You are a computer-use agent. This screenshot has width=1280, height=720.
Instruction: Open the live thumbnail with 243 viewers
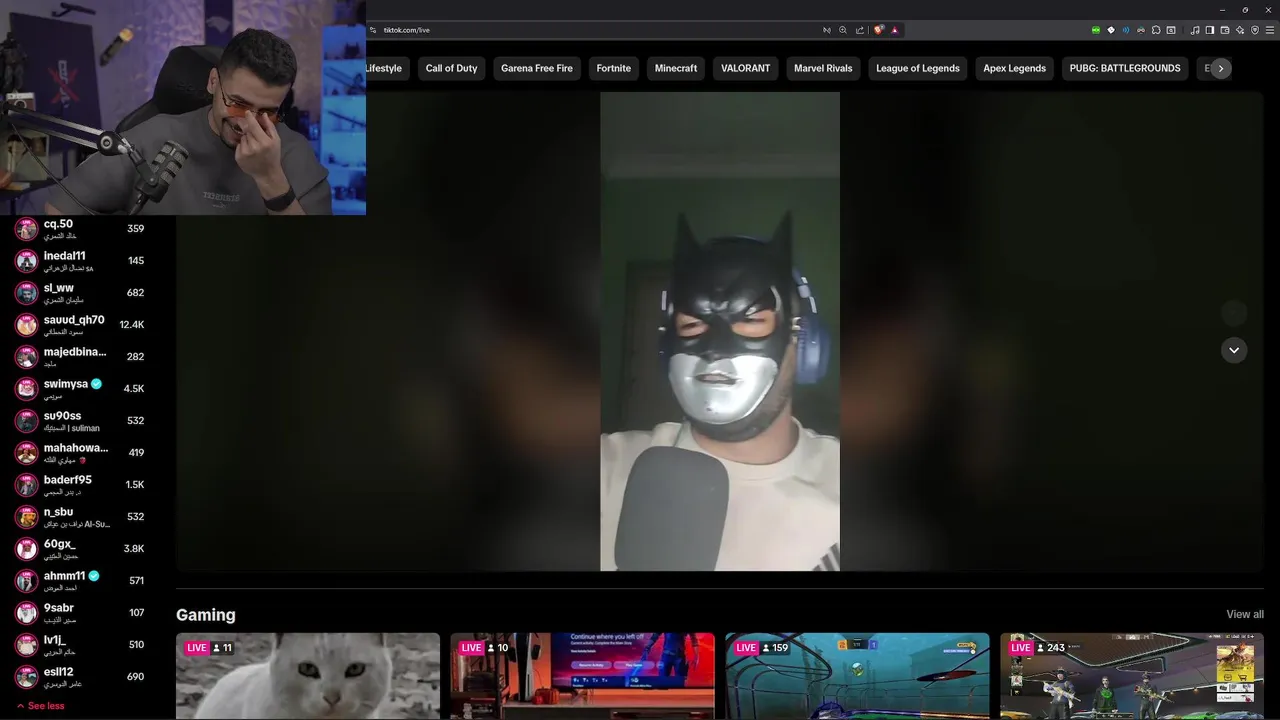click(1132, 676)
